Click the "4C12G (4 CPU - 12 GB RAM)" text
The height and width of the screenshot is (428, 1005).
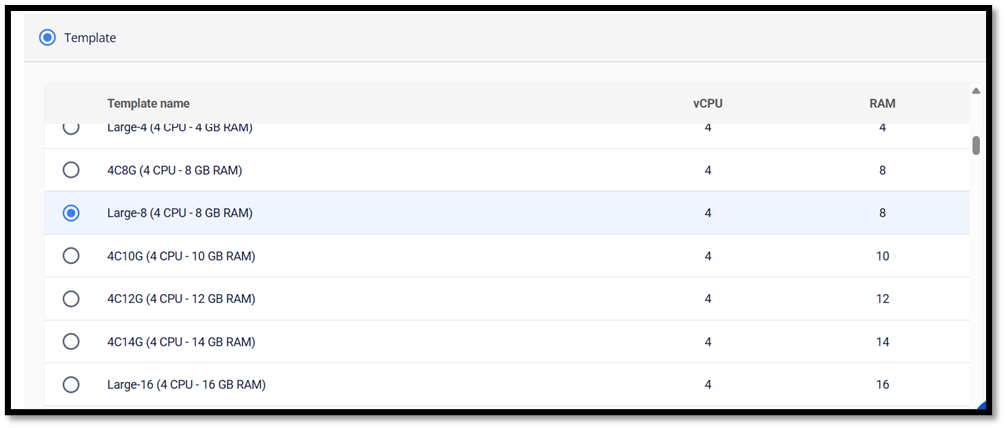181,299
